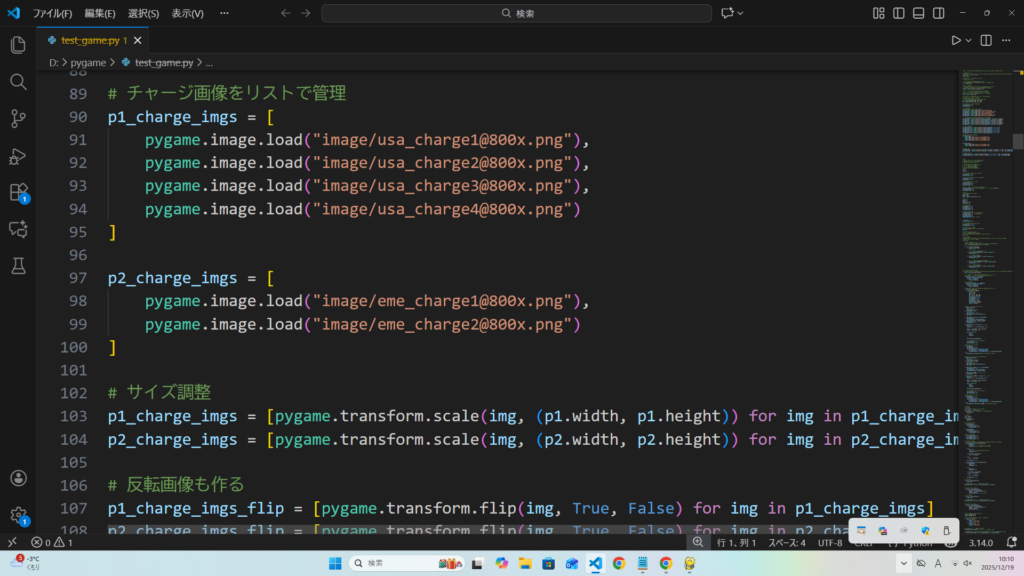Click the UTF-8 encoding in status bar
The width and height of the screenshot is (1024, 576).
pos(829,542)
